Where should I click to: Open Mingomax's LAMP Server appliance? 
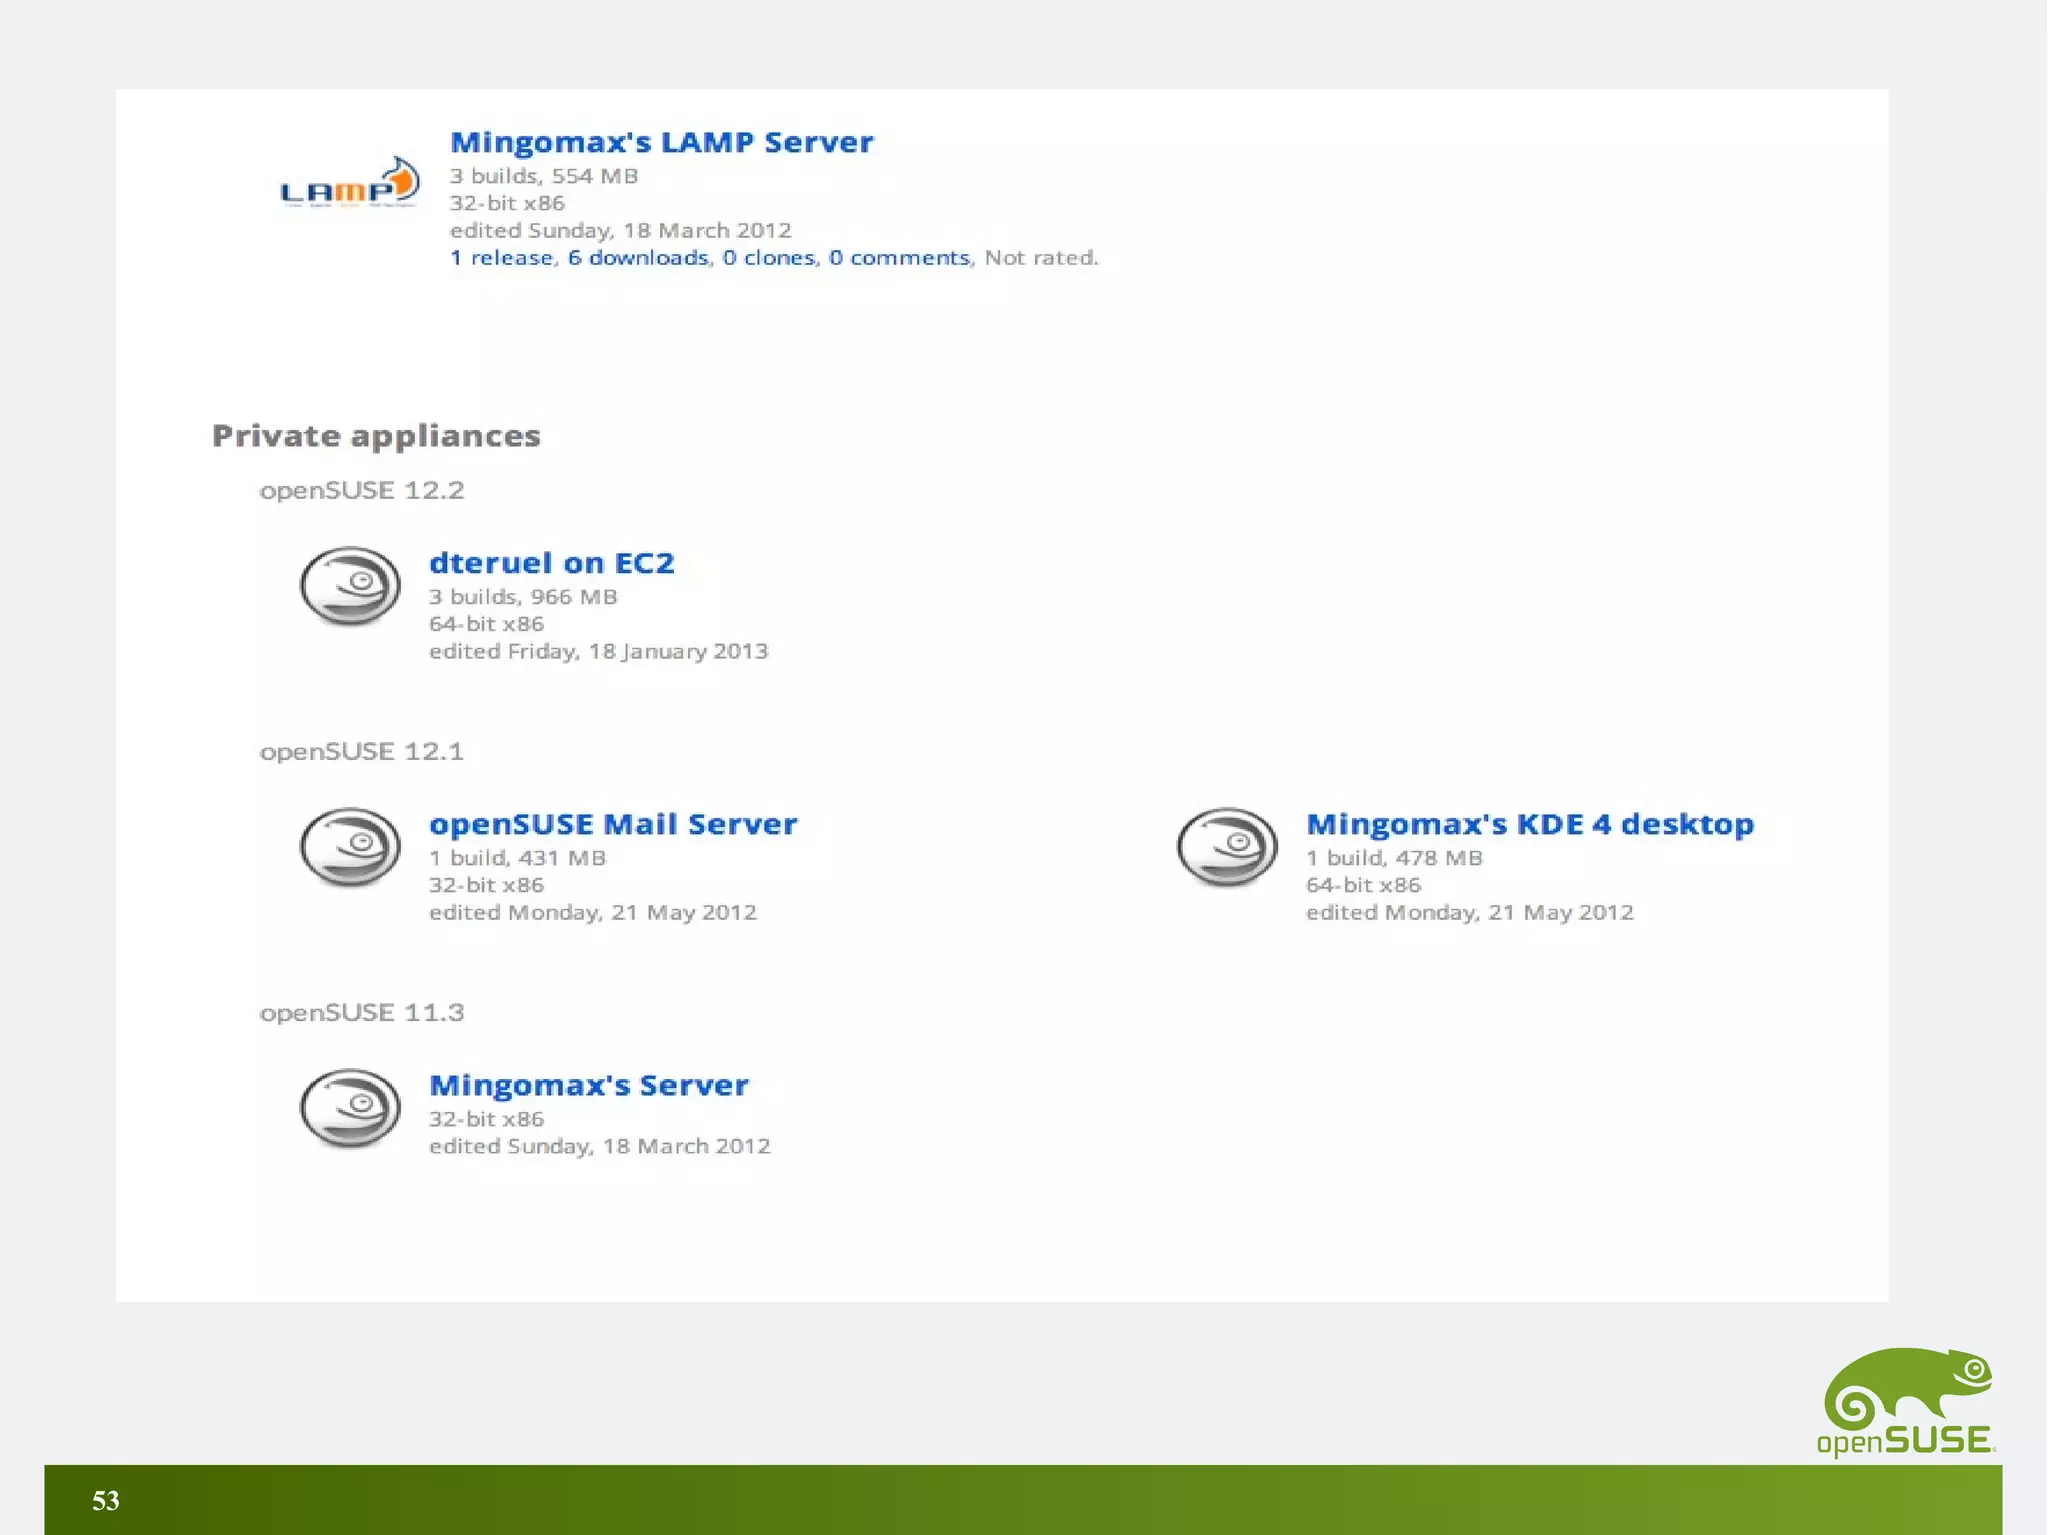click(661, 143)
